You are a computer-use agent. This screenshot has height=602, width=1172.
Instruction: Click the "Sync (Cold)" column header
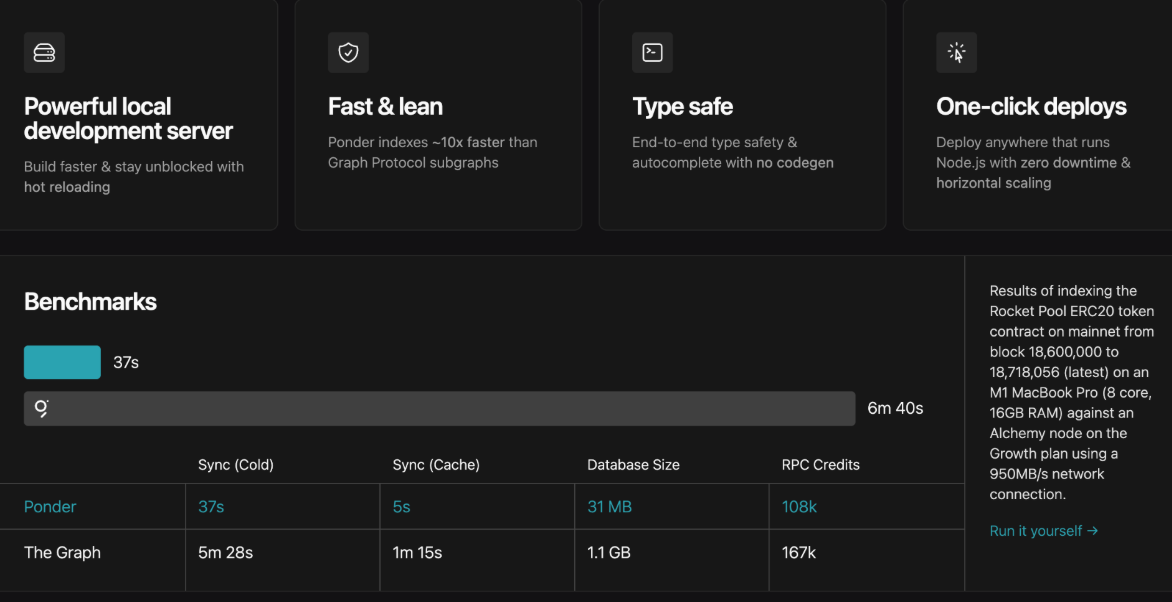tap(236, 465)
